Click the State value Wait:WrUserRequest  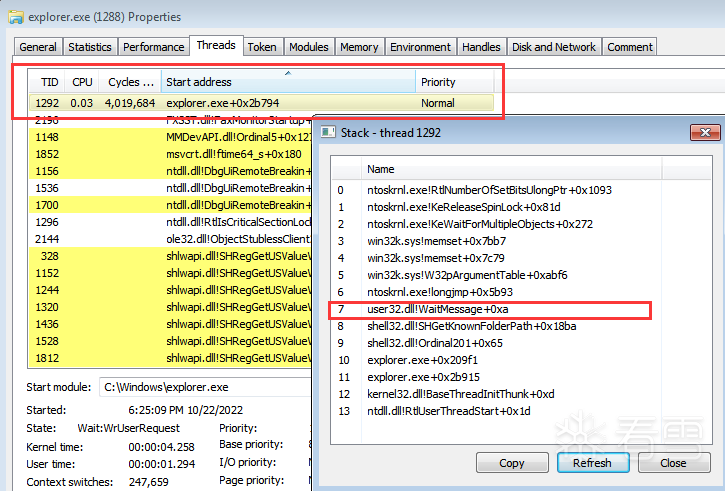tap(129, 428)
